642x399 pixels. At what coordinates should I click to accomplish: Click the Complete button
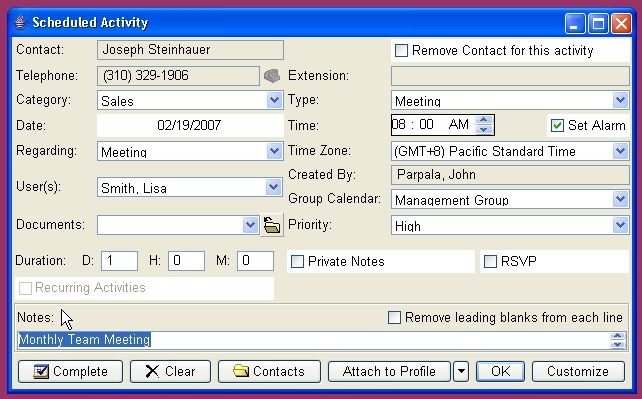point(70,372)
